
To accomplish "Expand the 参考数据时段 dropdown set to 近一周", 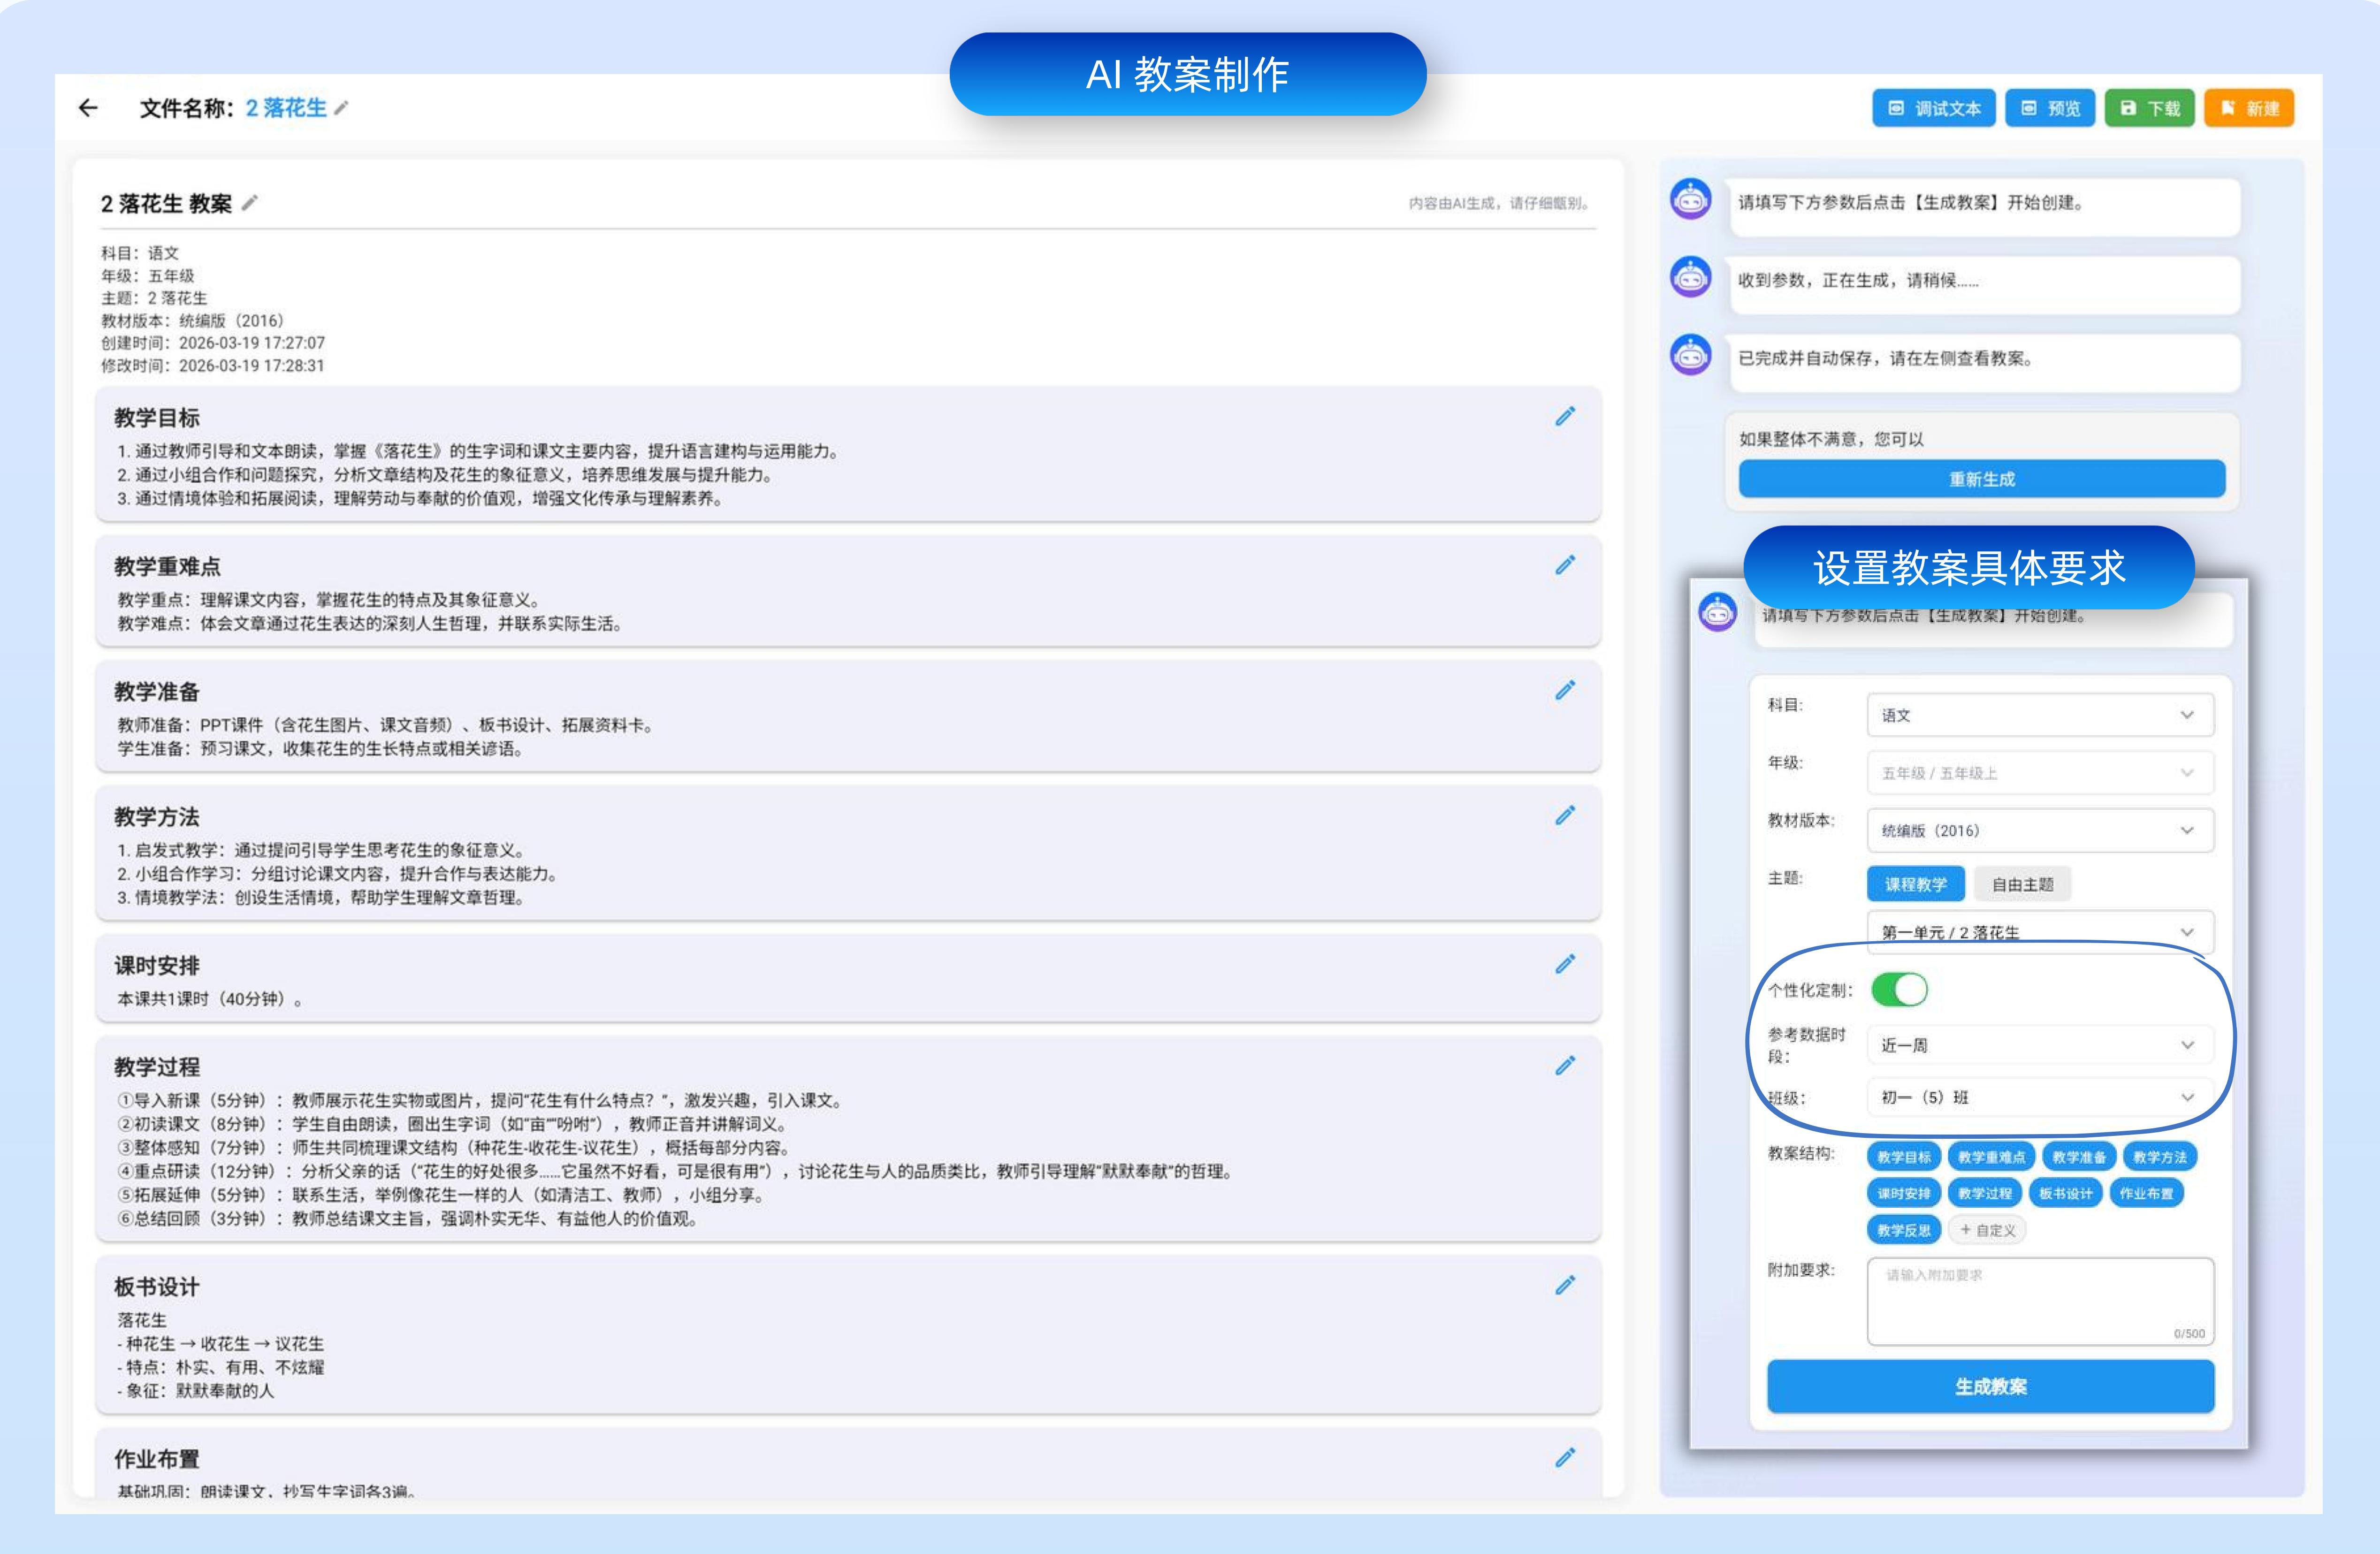I will (2040, 1044).
